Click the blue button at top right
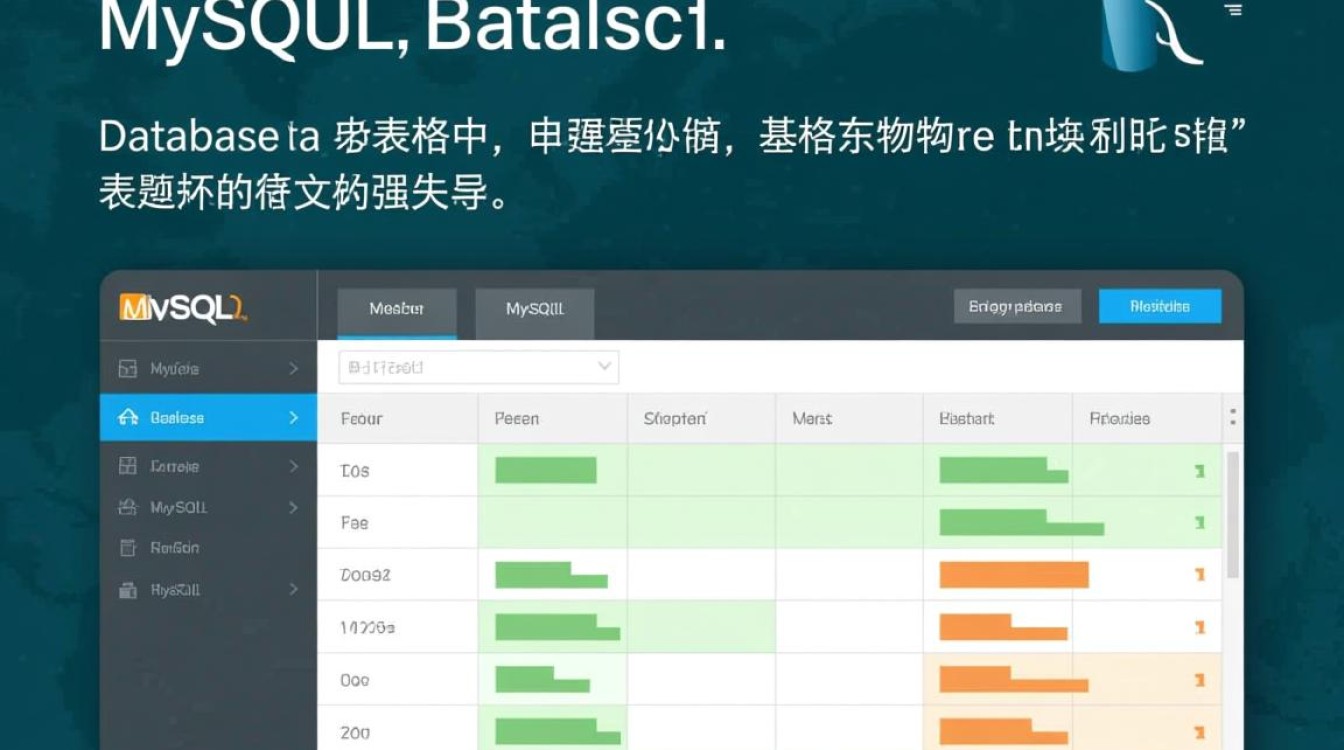 click(1160, 306)
